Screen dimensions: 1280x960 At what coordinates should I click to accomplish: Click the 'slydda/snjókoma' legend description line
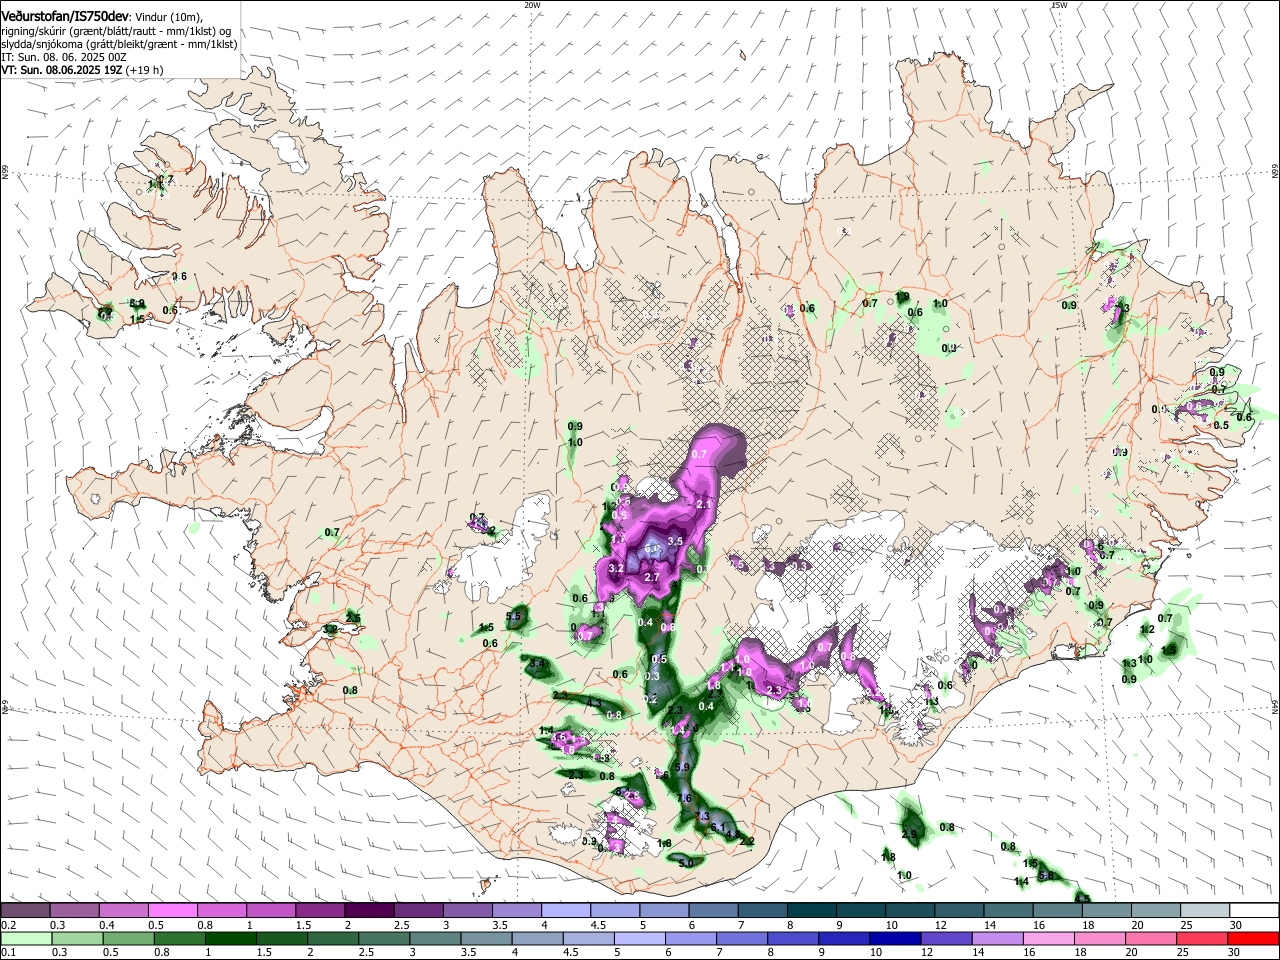coord(119,44)
